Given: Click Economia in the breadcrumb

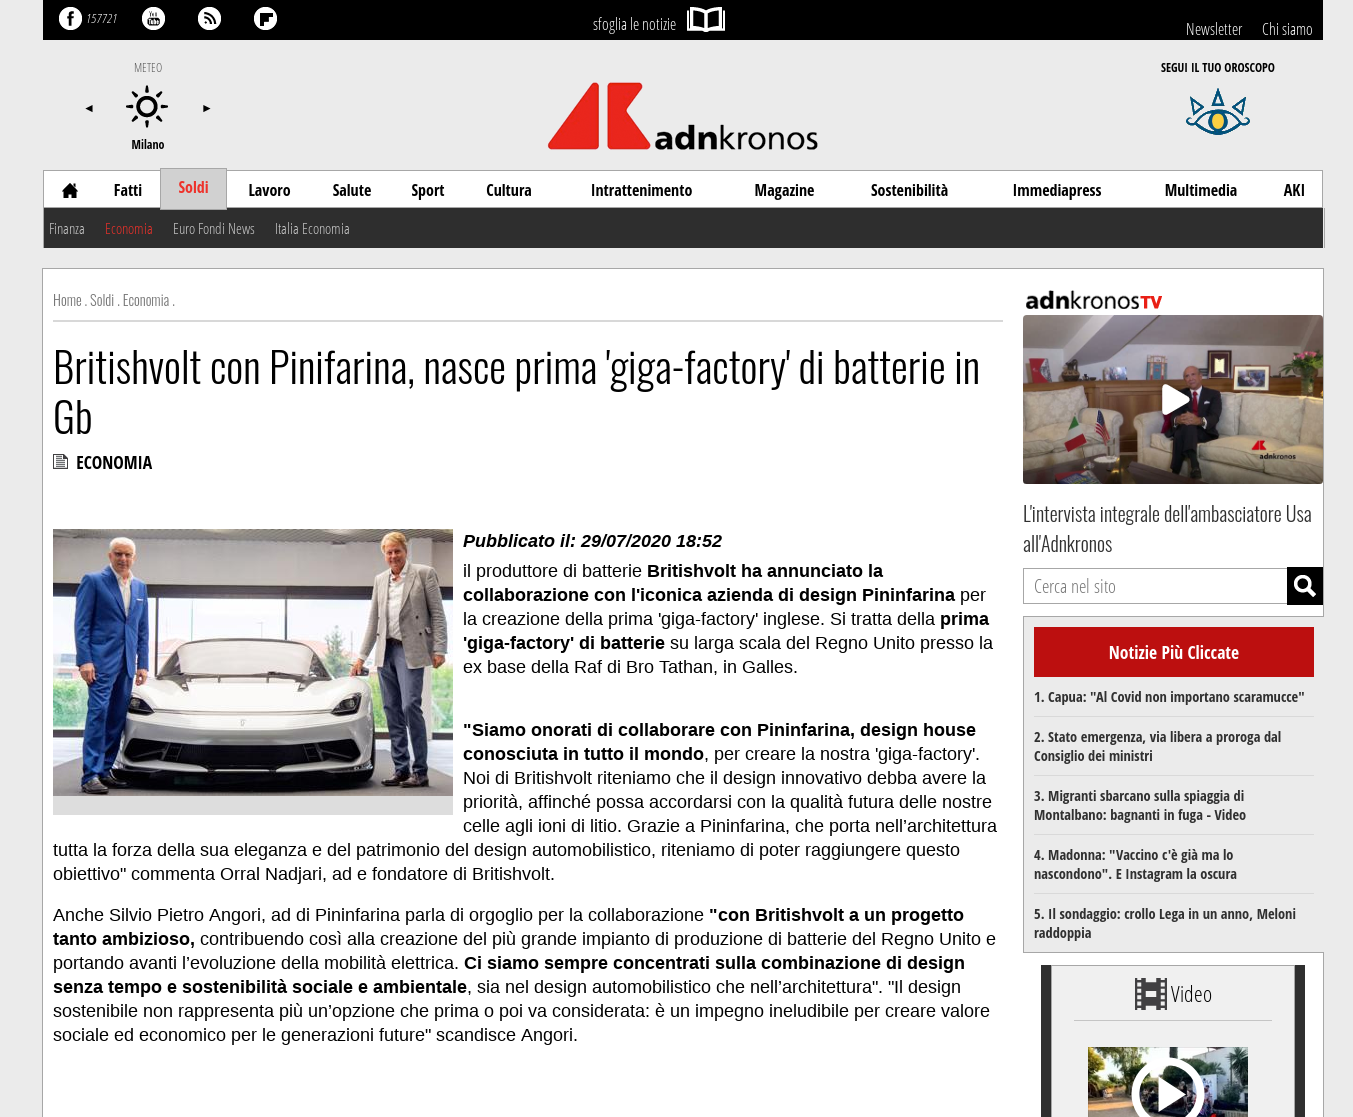Looking at the screenshot, I should (x=146, y=300).
